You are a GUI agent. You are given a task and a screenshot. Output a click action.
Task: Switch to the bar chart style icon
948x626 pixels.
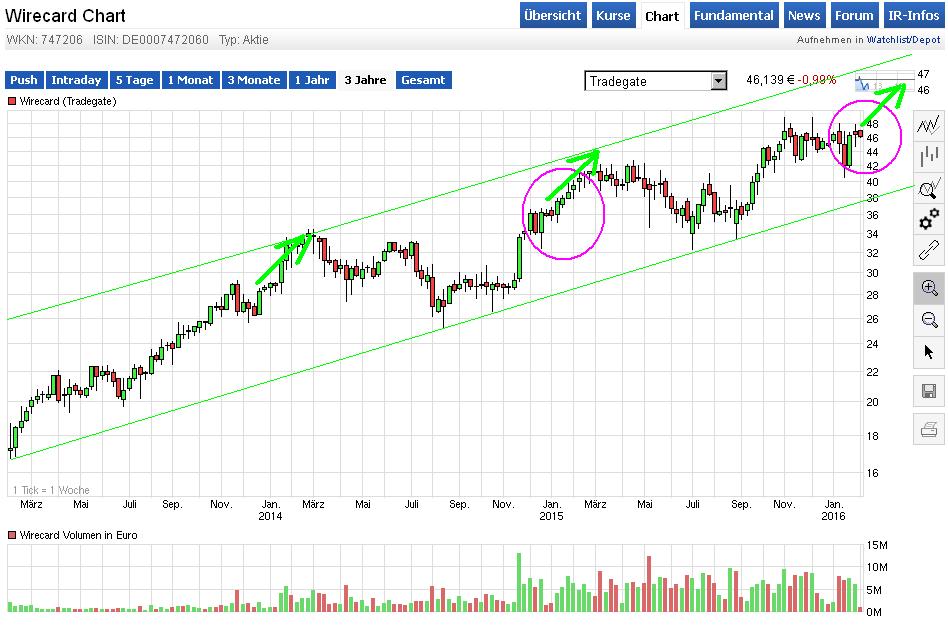[929, 156]
